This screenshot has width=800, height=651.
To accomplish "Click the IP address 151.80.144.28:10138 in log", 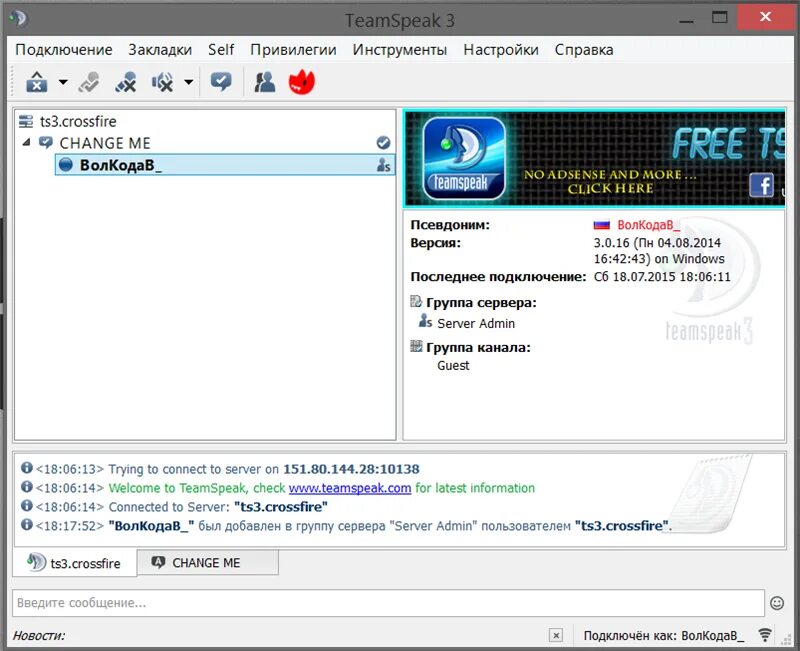I will click(351, 469).
